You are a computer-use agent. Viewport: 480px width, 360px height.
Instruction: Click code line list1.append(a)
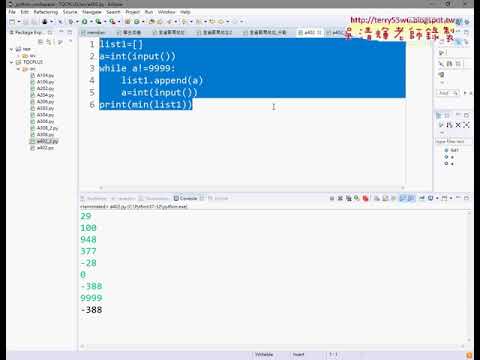click(162, 80)
